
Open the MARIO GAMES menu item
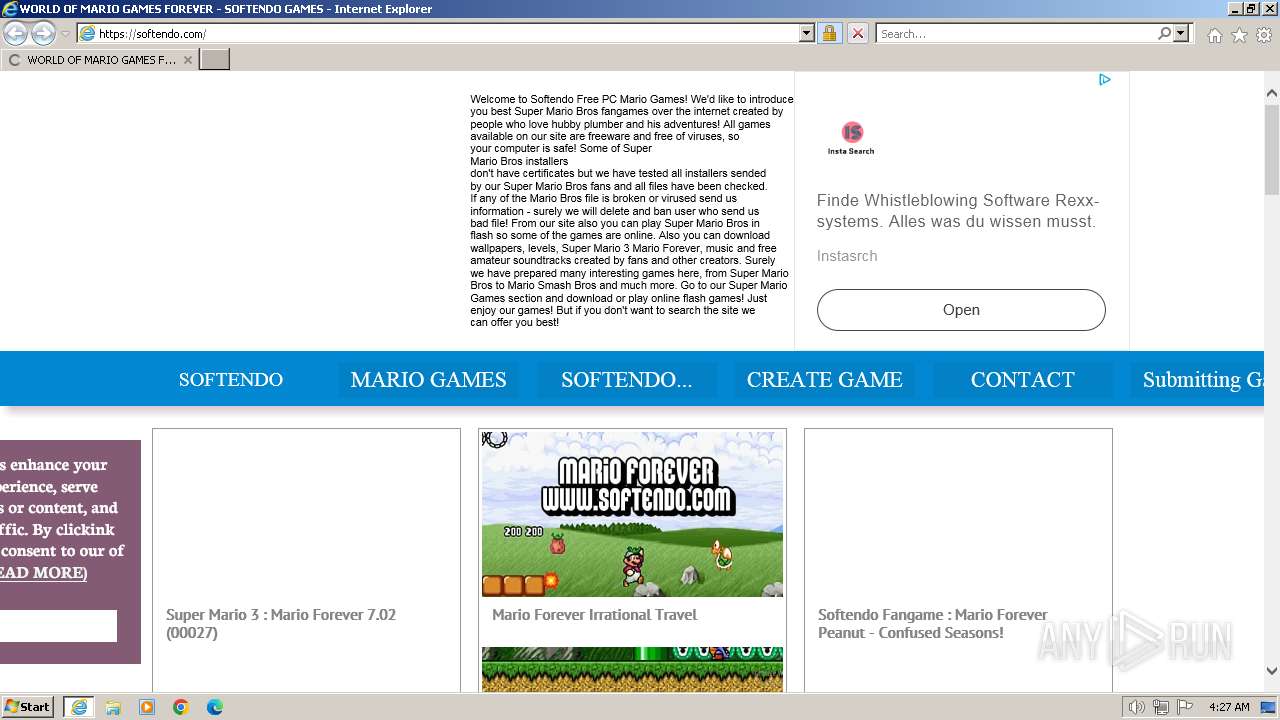428,380
